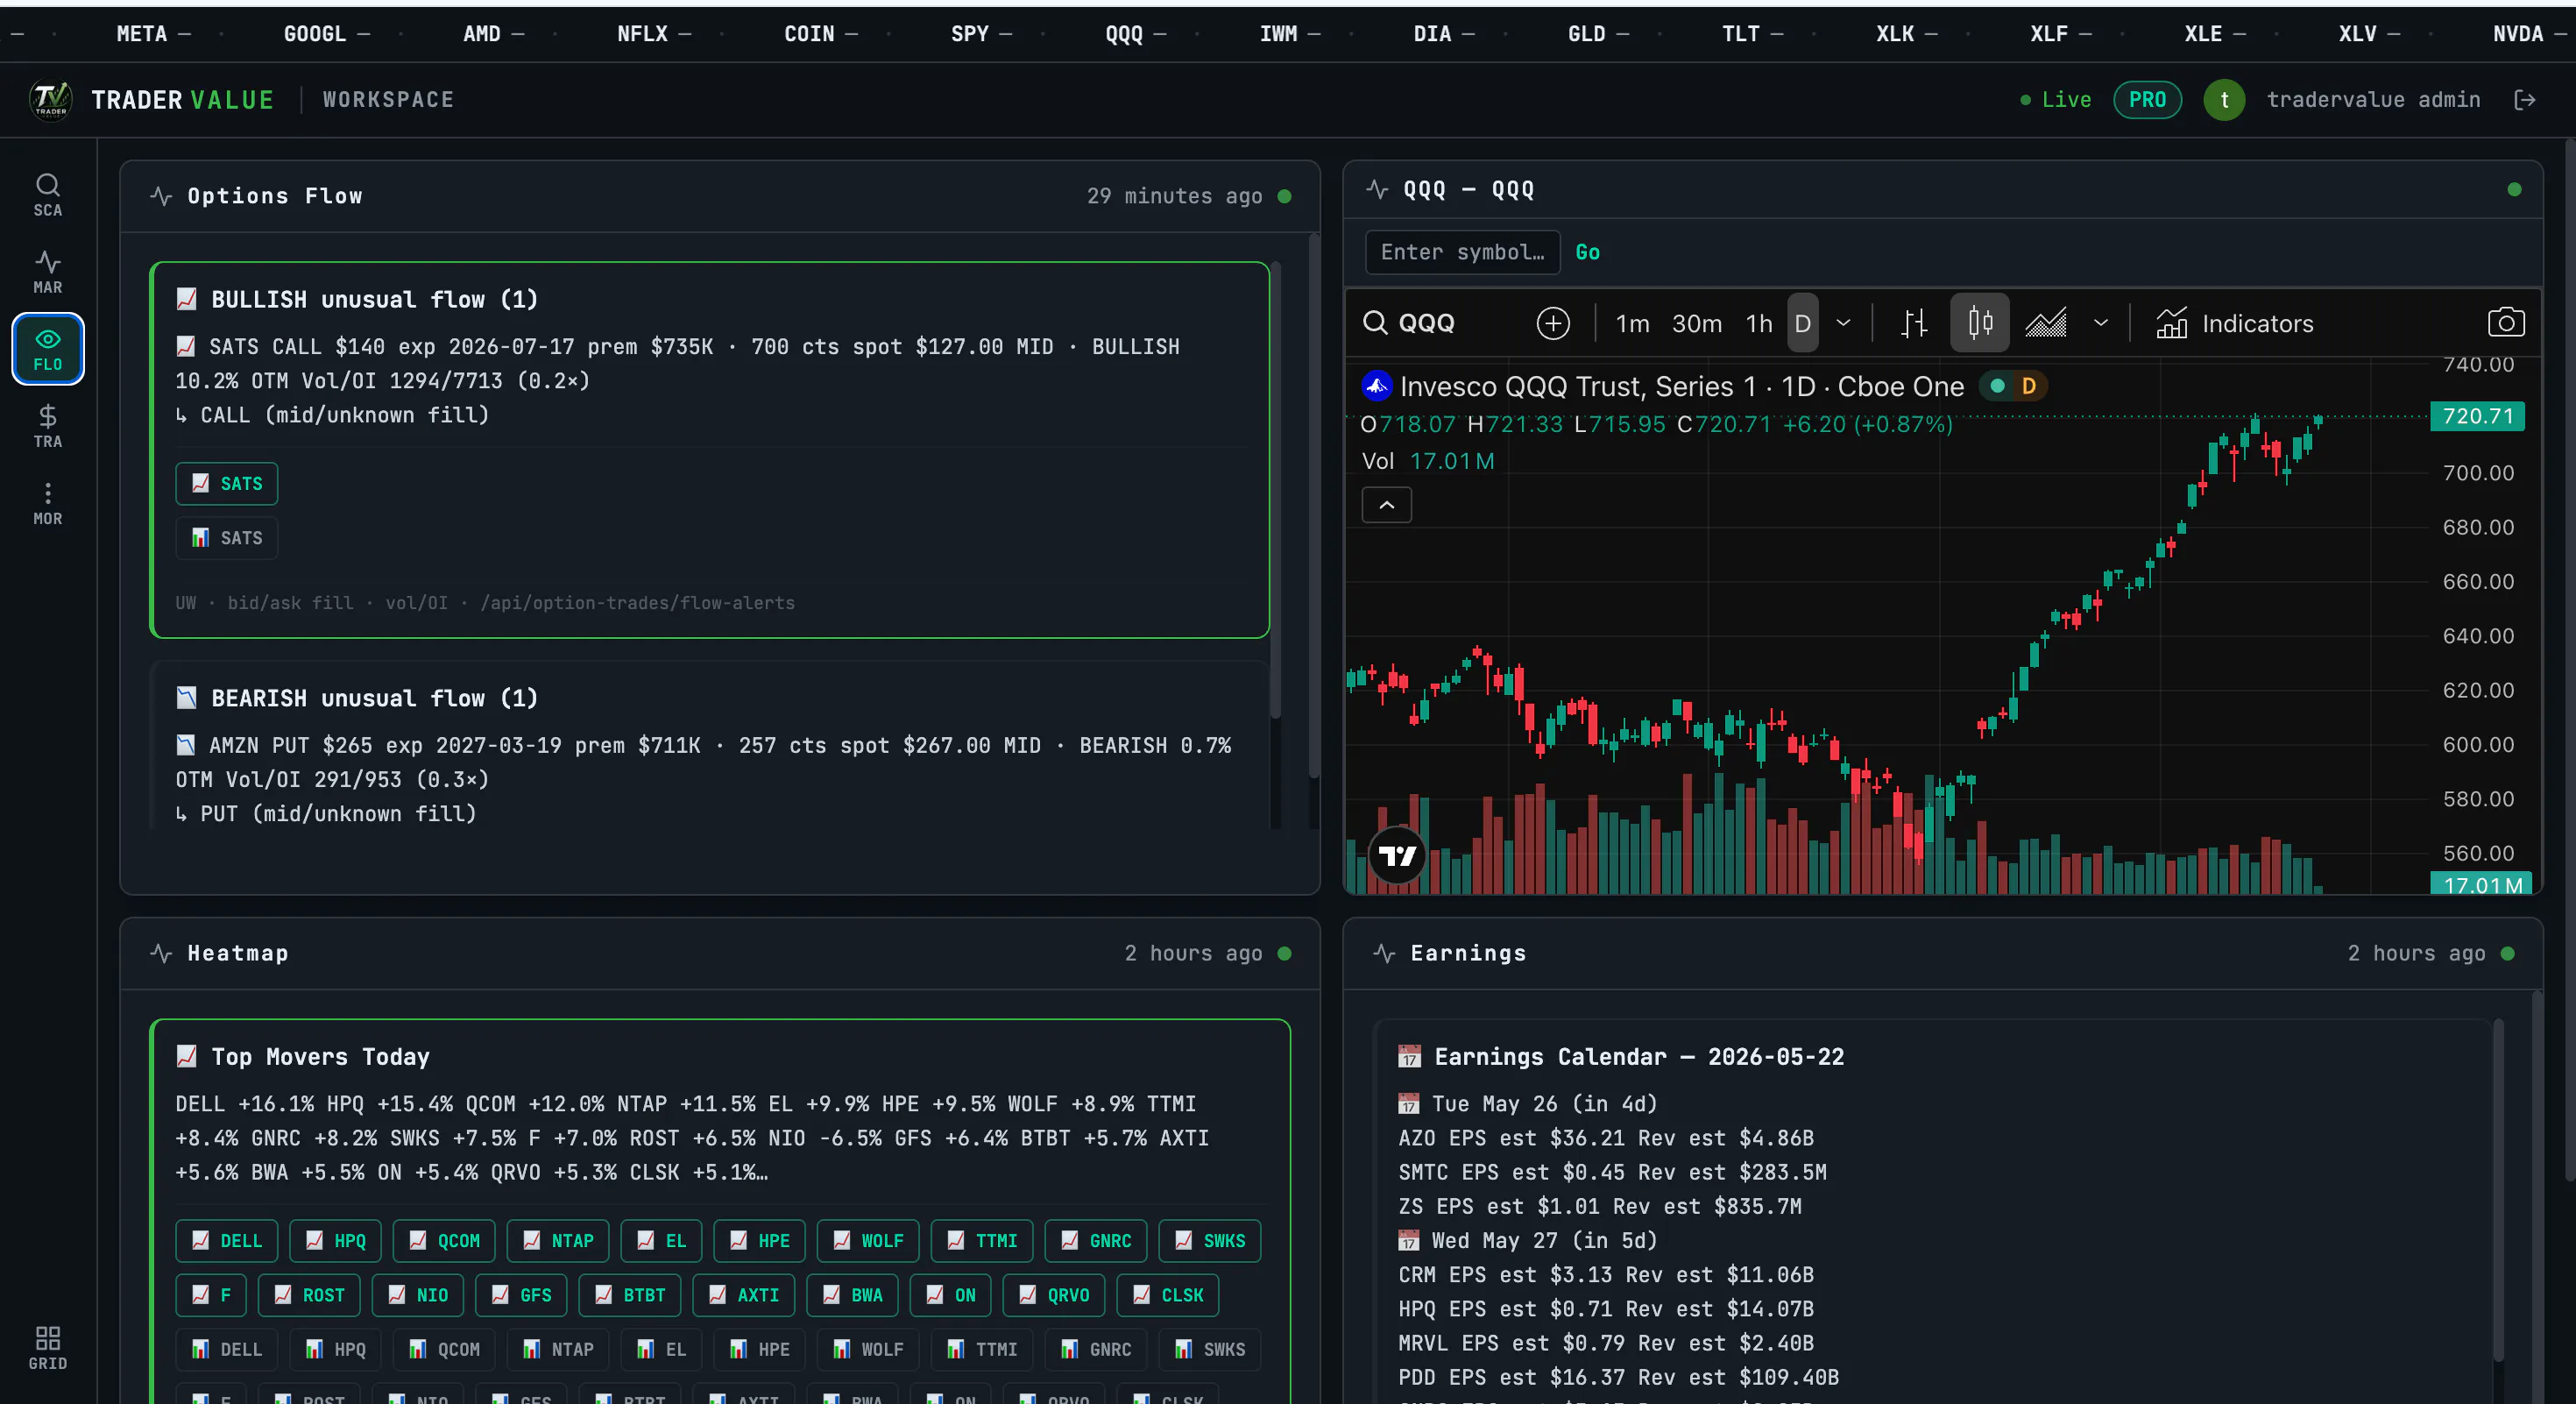
Task: Open the DELL line-chart chip
Action: click(x=227, y=1241)
